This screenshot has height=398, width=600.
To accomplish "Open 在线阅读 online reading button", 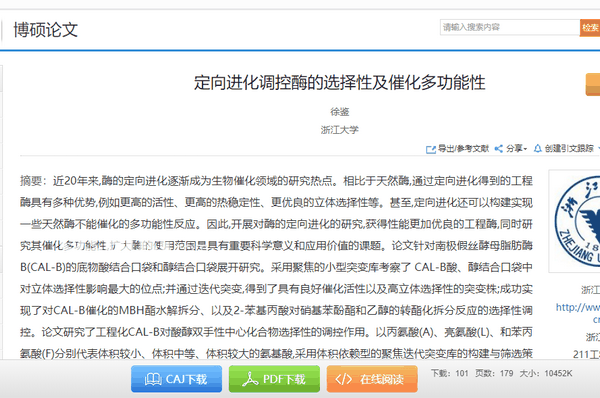I will tap(372, 379).
